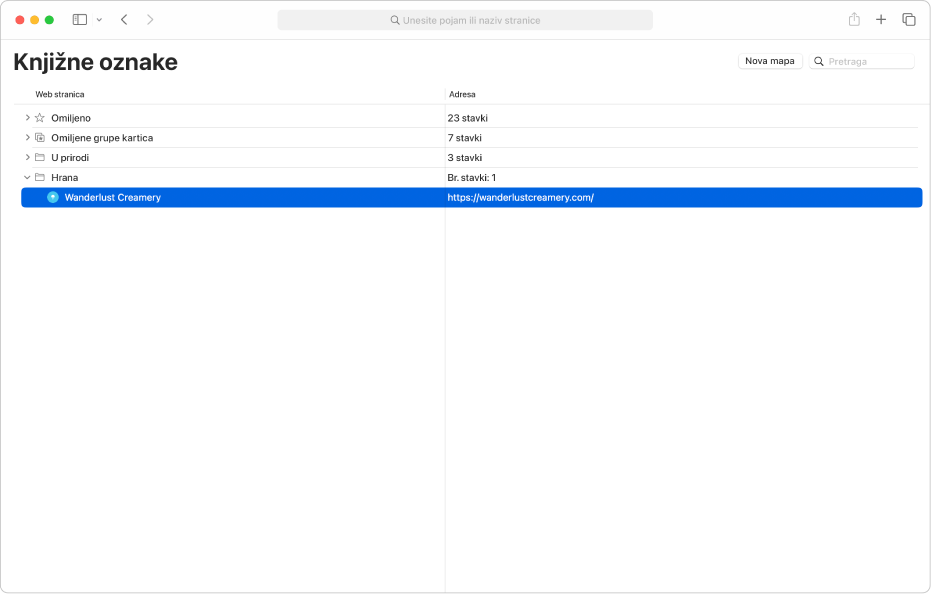
Task: Maximize the window with green button
Action: 49,20
